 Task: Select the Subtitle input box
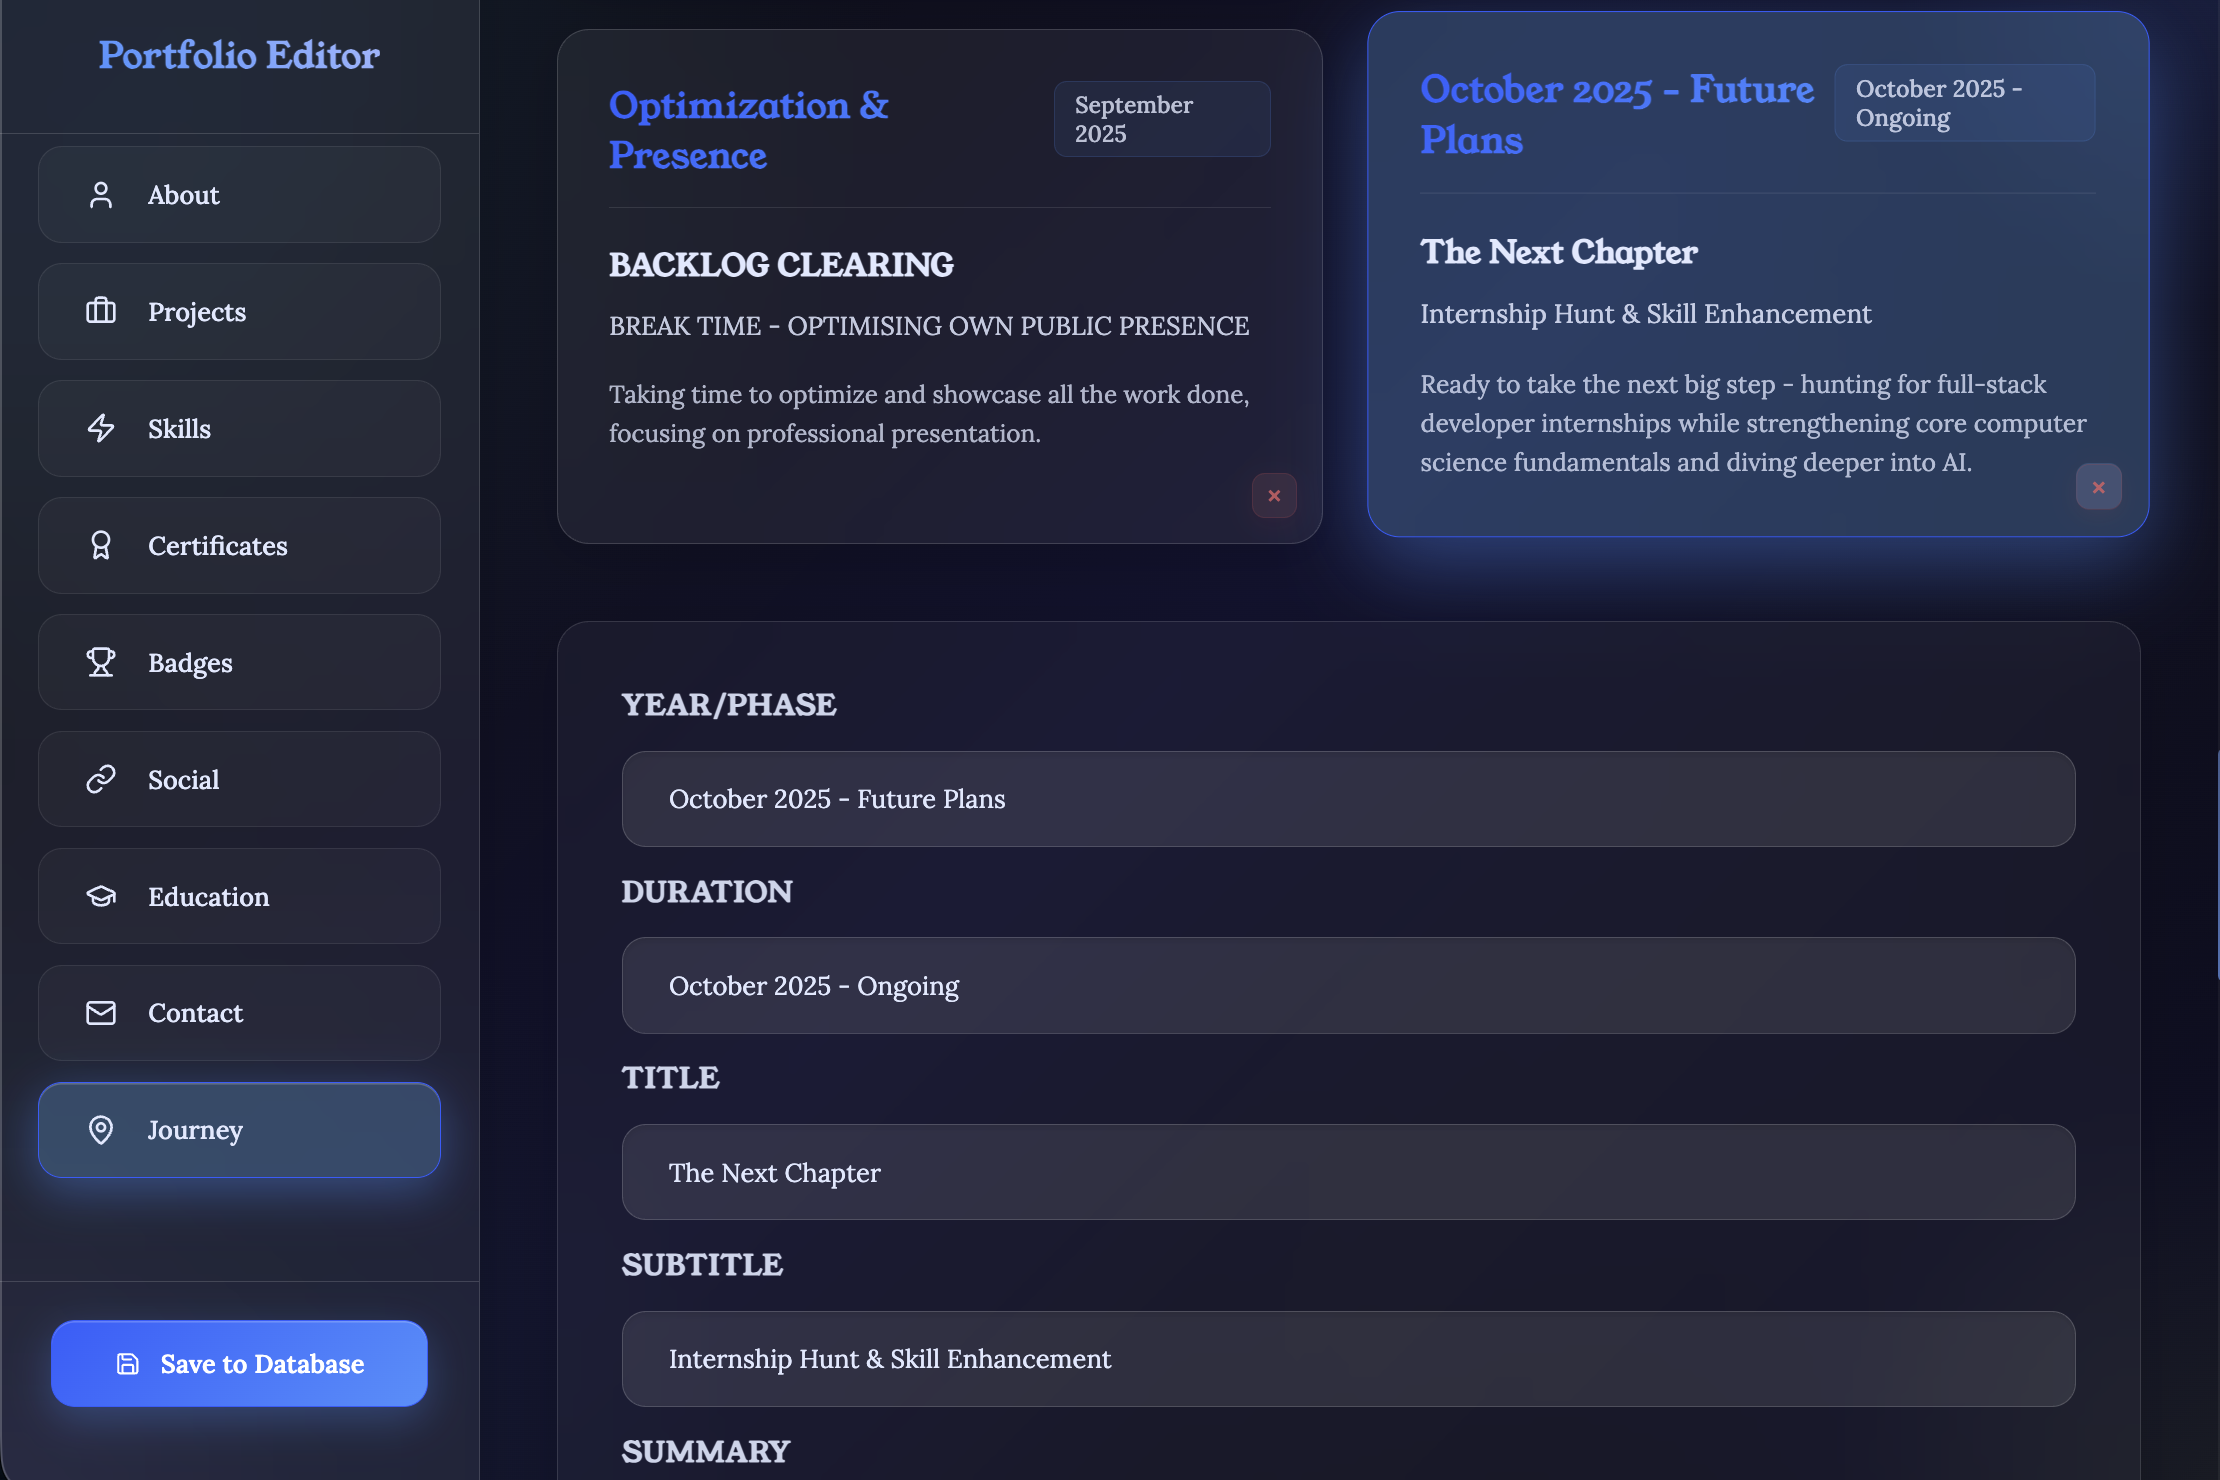pos(1348,1359)
